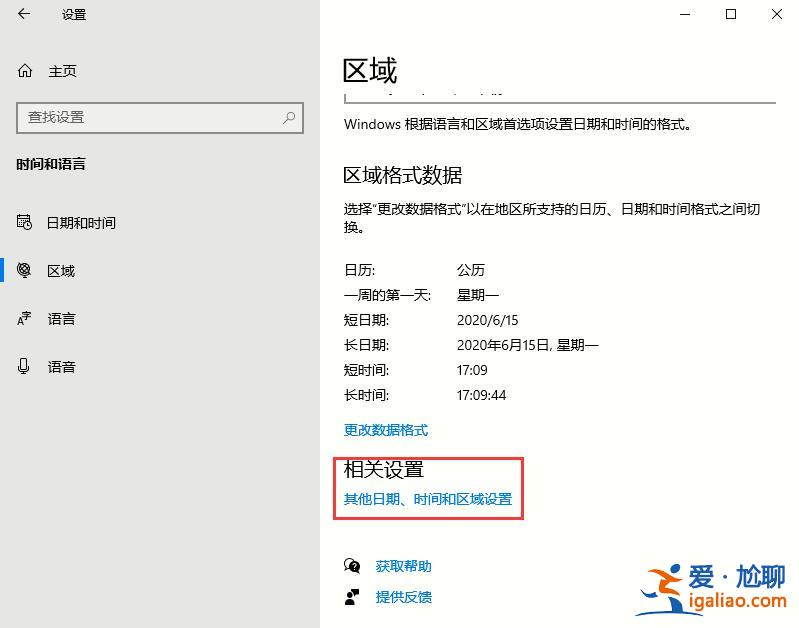The image size is (799, 628).
Task: Select 区域 in the sidebar
Action: 61,271
